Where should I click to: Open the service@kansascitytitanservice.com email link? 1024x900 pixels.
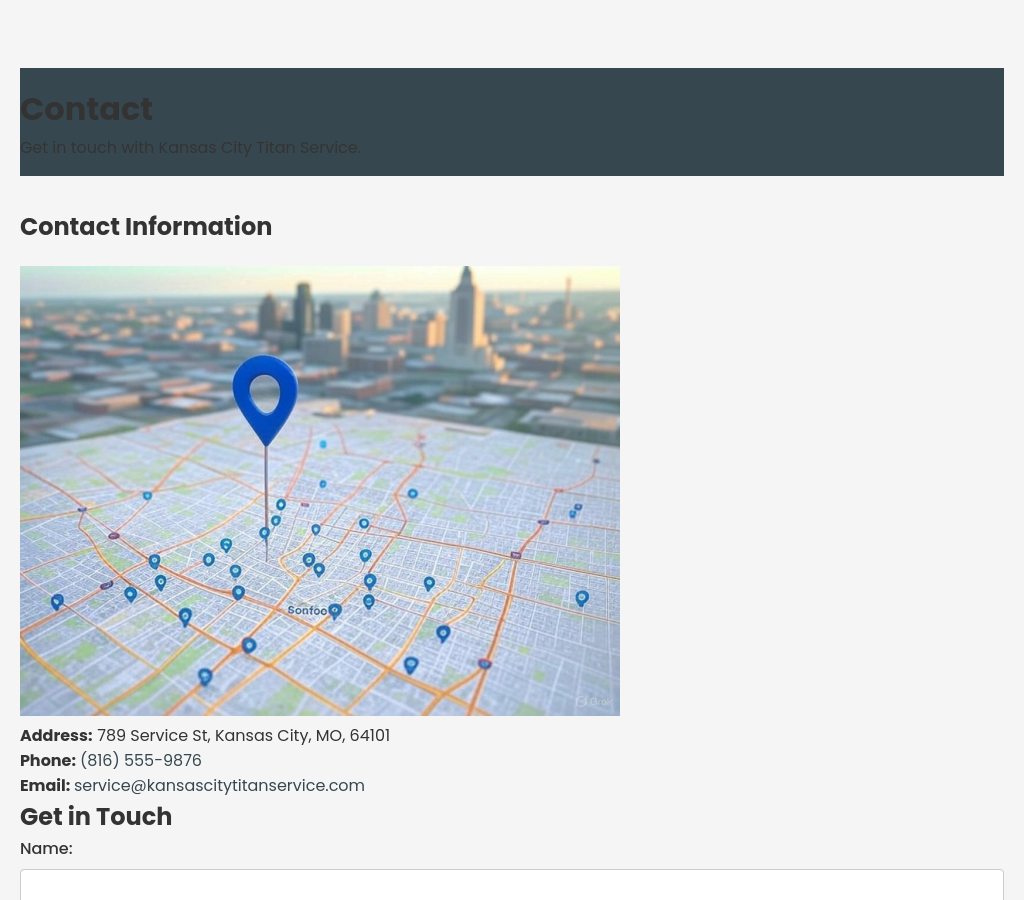pos(219,785)
